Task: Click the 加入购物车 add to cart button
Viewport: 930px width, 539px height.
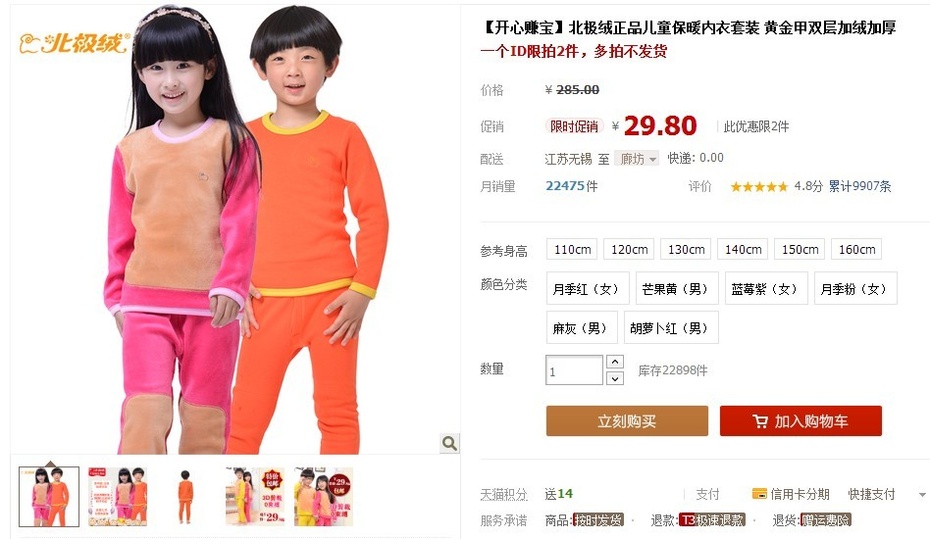Action: [x=801, y=421]
